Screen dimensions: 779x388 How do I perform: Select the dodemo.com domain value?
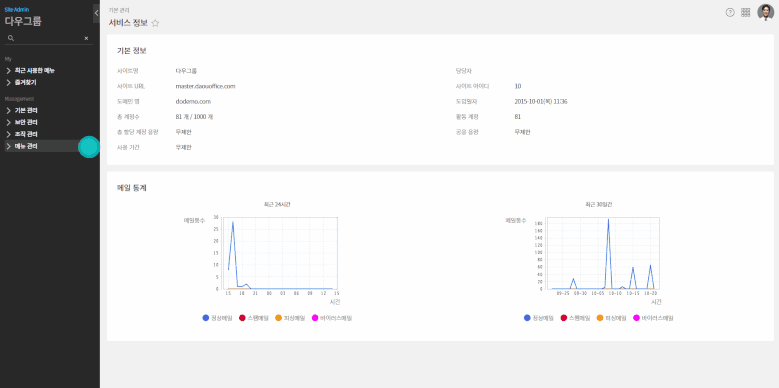(193, 101)
